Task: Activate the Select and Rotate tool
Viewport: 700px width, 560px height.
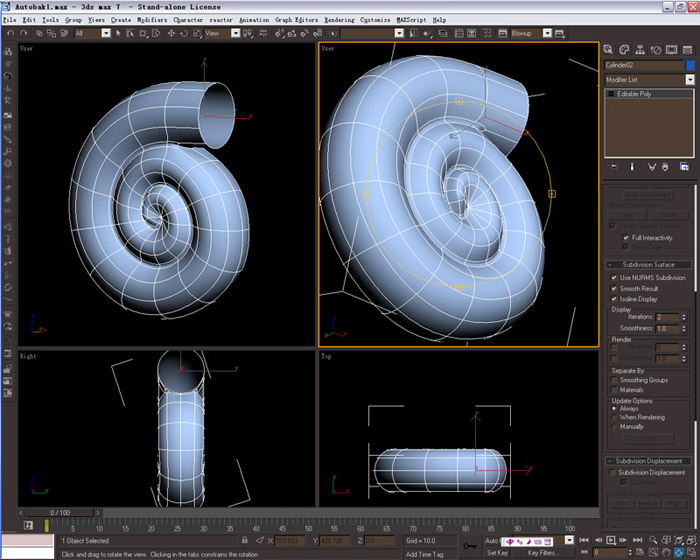Action: 184,33
